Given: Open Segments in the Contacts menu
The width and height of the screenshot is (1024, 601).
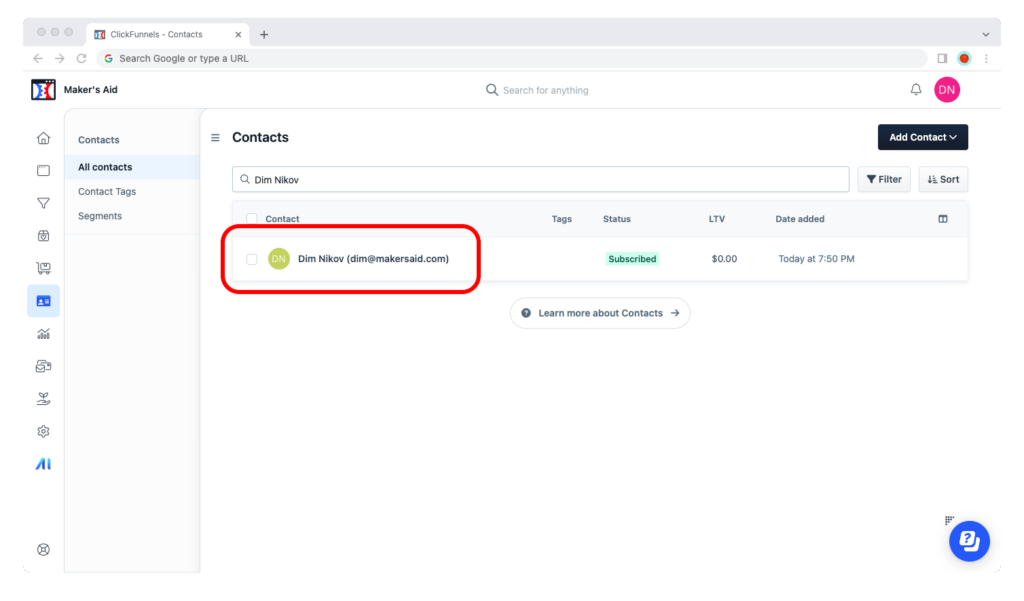Looking at the screenshot, I should click(100, 216).
